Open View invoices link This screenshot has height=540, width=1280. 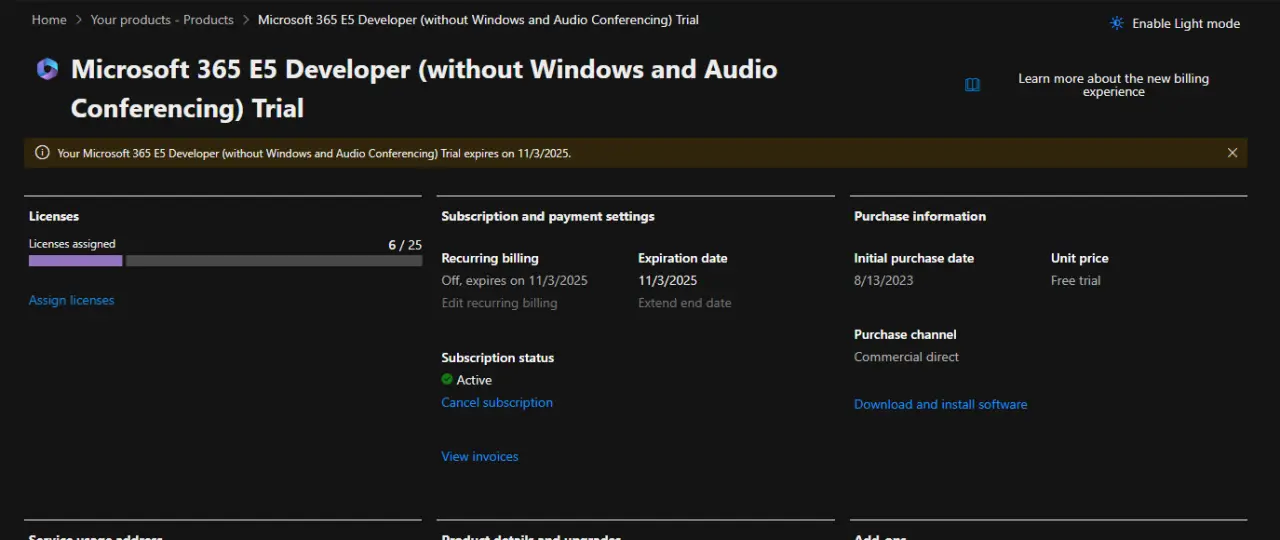pyautogui.click(x=480, y=456)
